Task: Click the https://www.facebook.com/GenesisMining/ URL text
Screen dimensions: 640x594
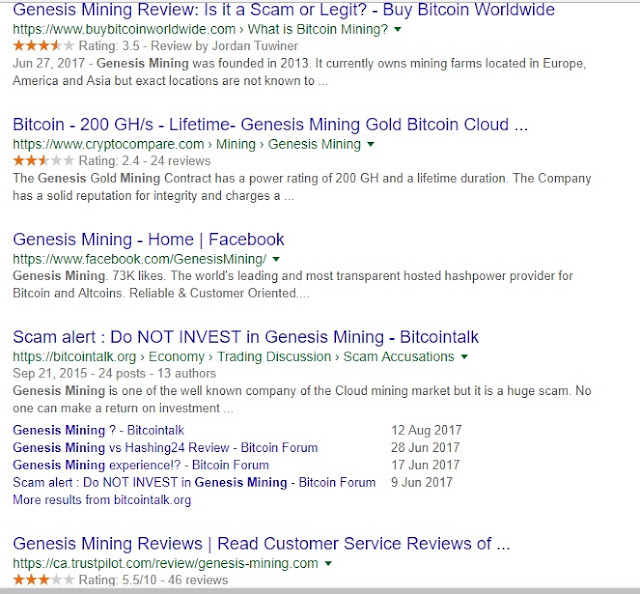Action: point(140,259)
